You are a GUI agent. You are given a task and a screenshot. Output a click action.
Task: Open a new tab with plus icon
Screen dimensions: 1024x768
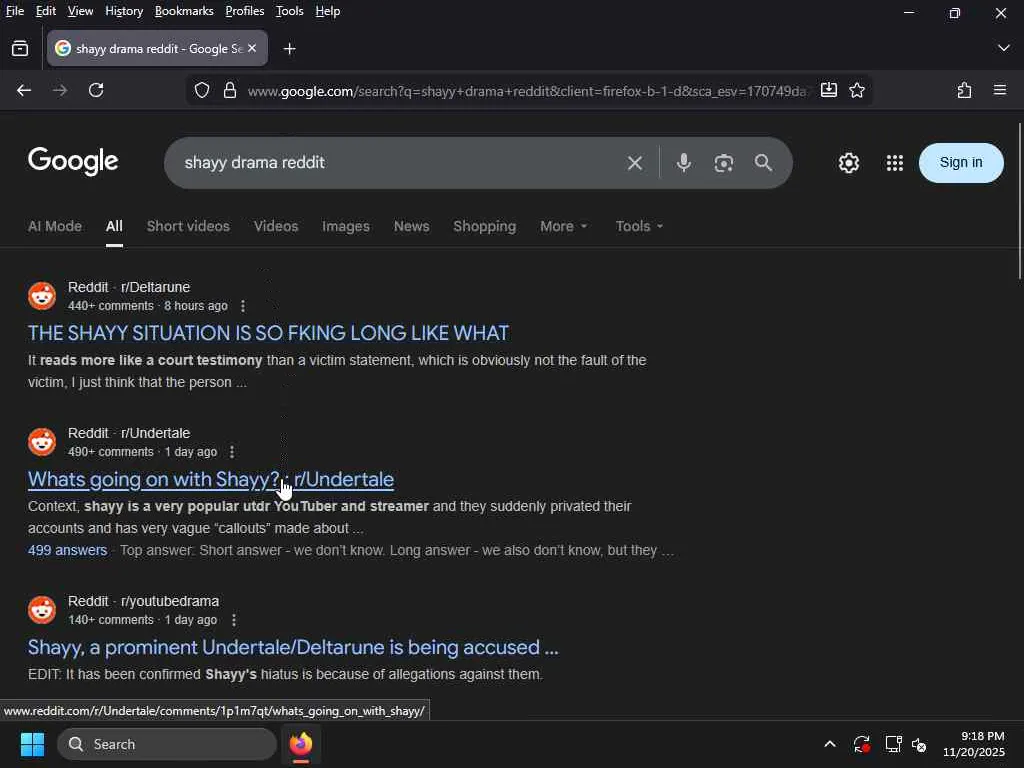pyautogui.click(x=289, y=49)
